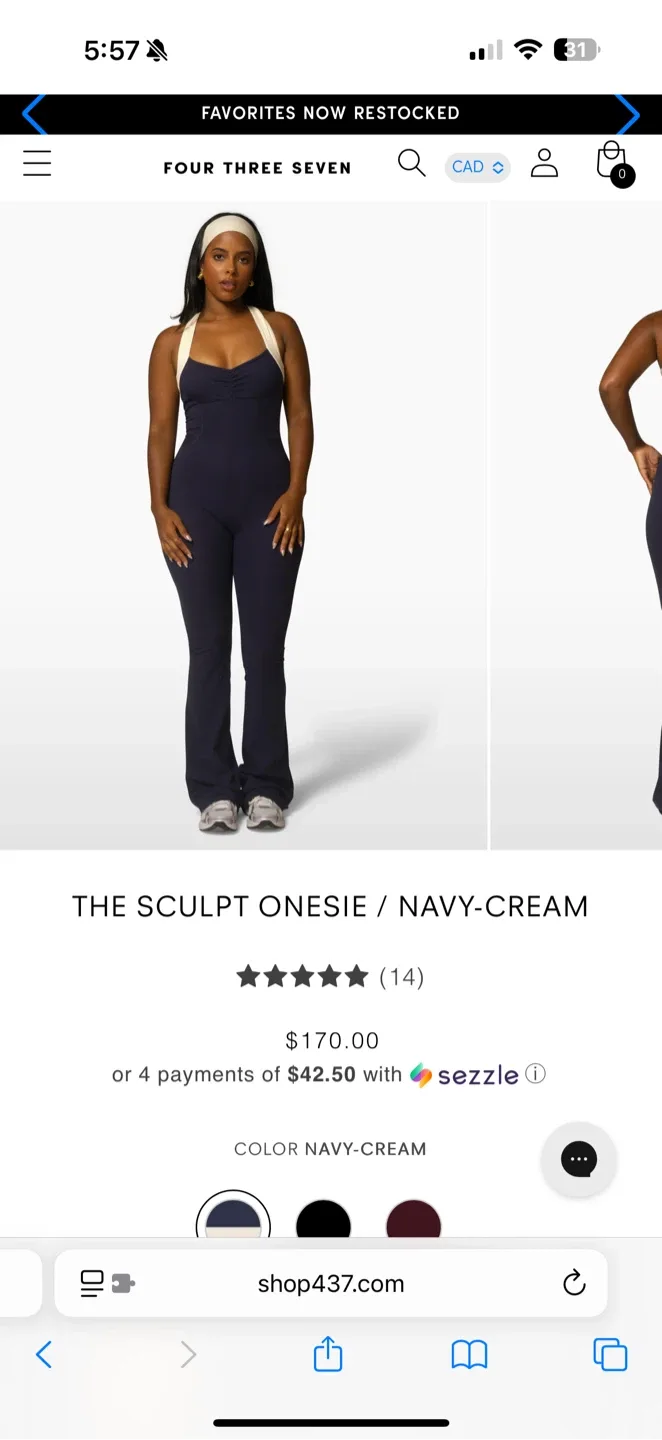Viewport: 662px width, 1440px height.
Task: Expand the CAD currency selector
Action: tap(477, 167)
